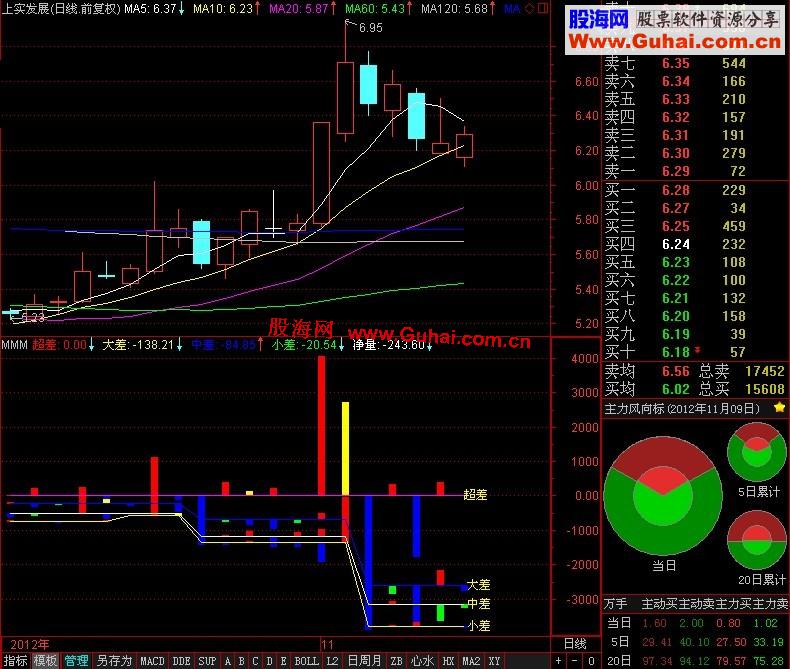Screen dimensions: 790x669
Task: Click the 6.95 high price marker
Action: (371, 28)
